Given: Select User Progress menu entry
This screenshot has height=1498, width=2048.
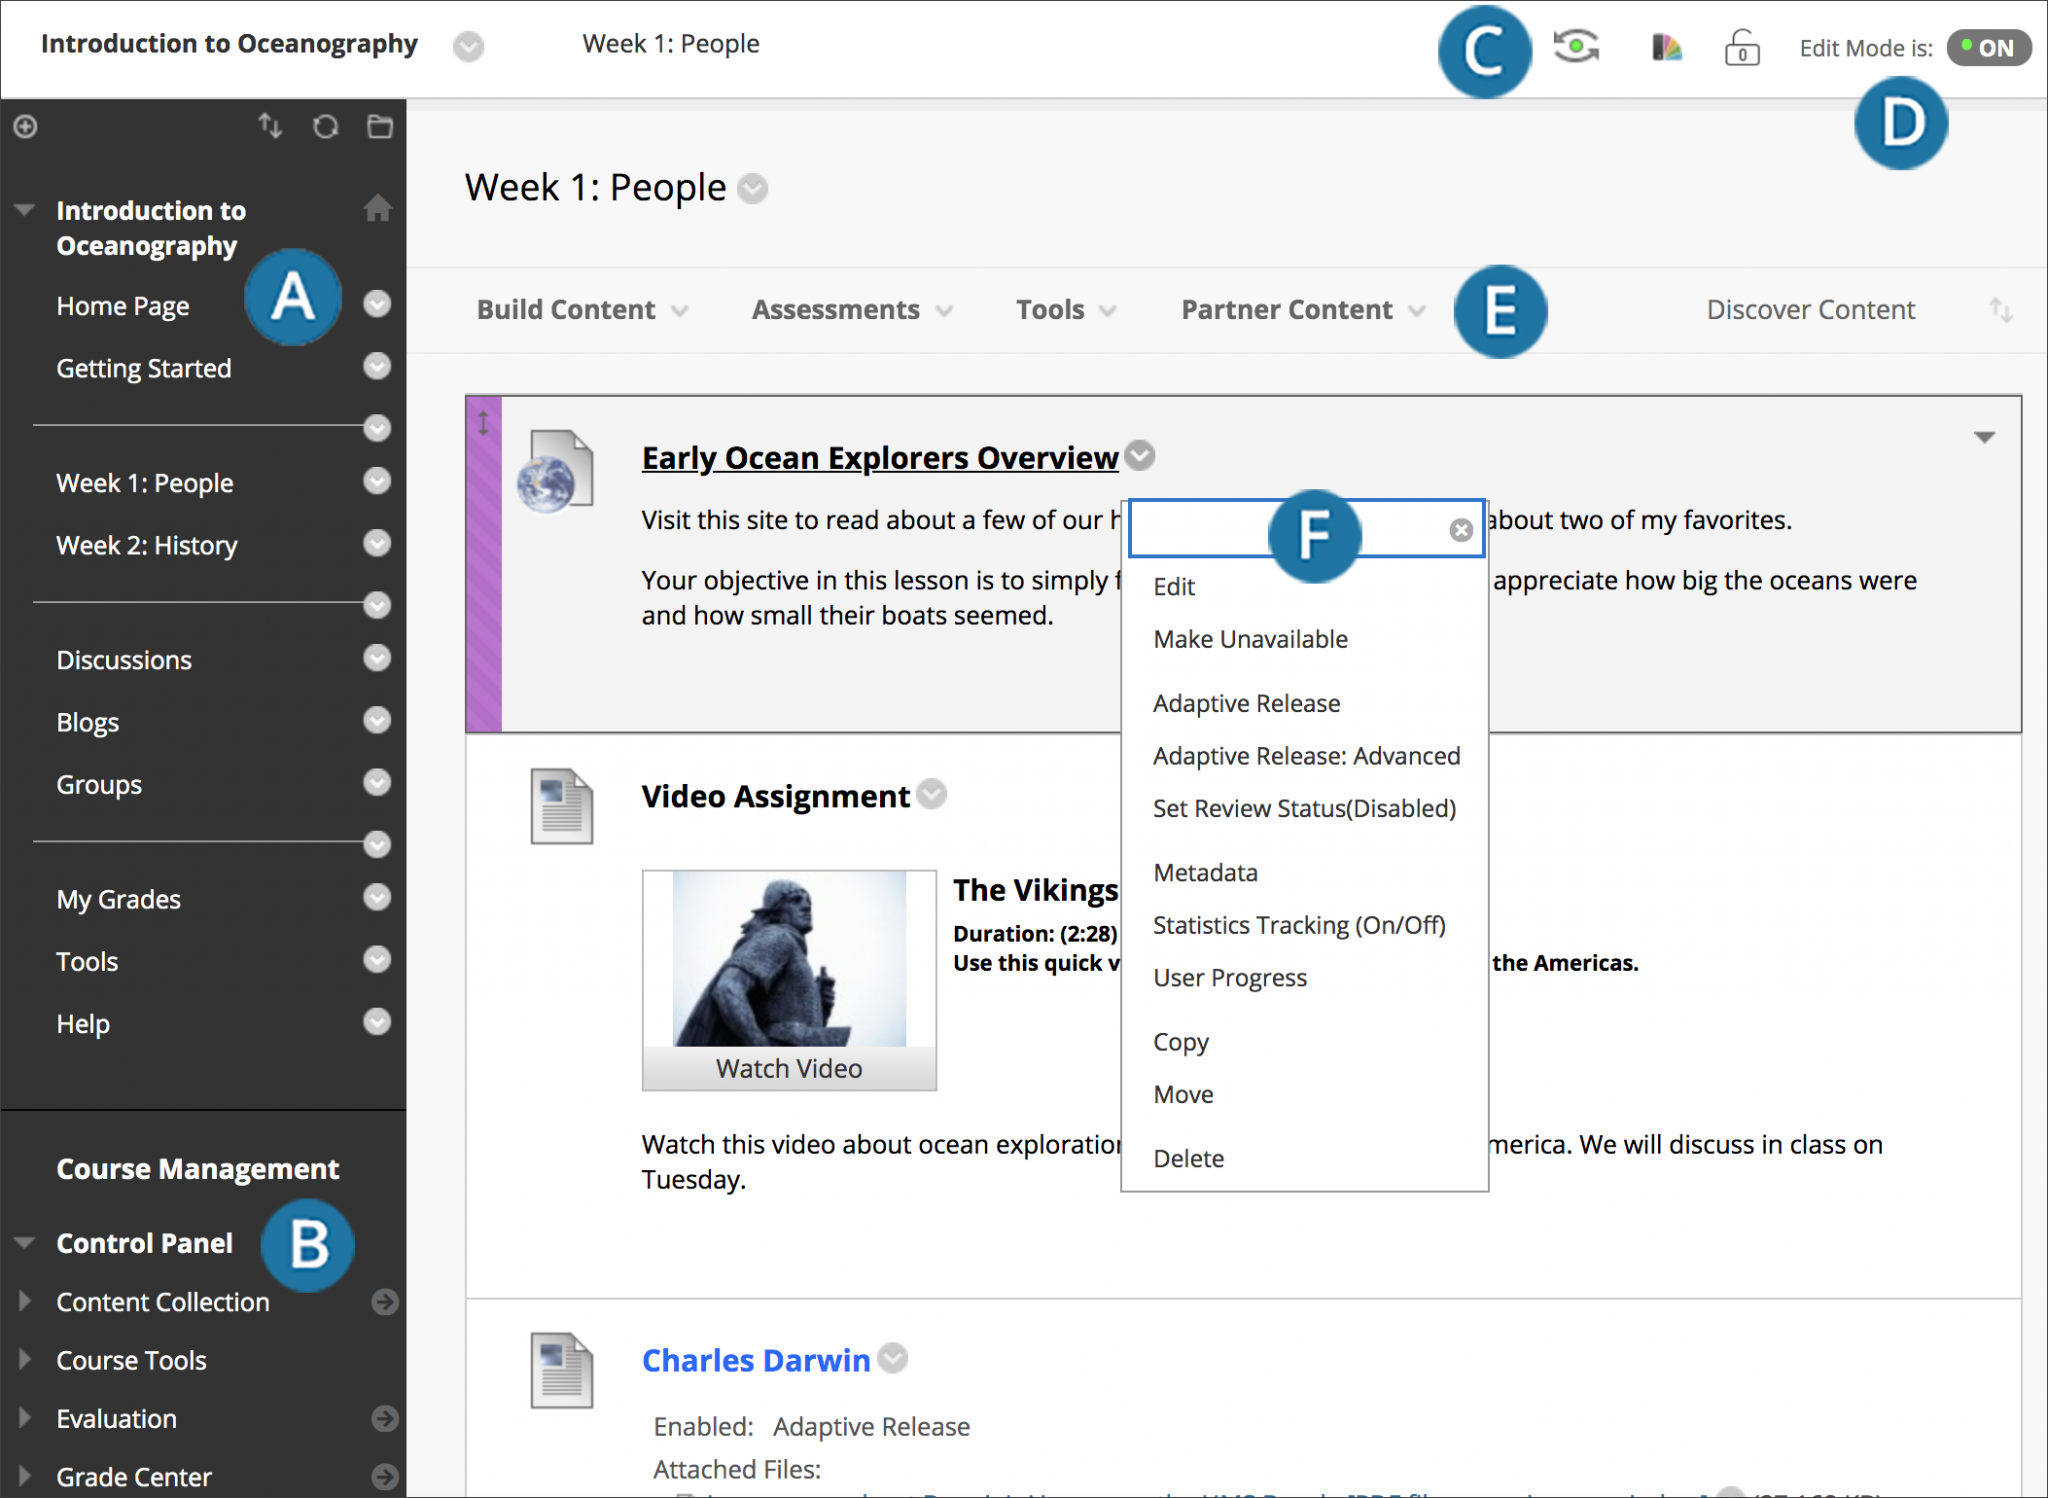Looking at the screenshot, I should pos(1230,977).
